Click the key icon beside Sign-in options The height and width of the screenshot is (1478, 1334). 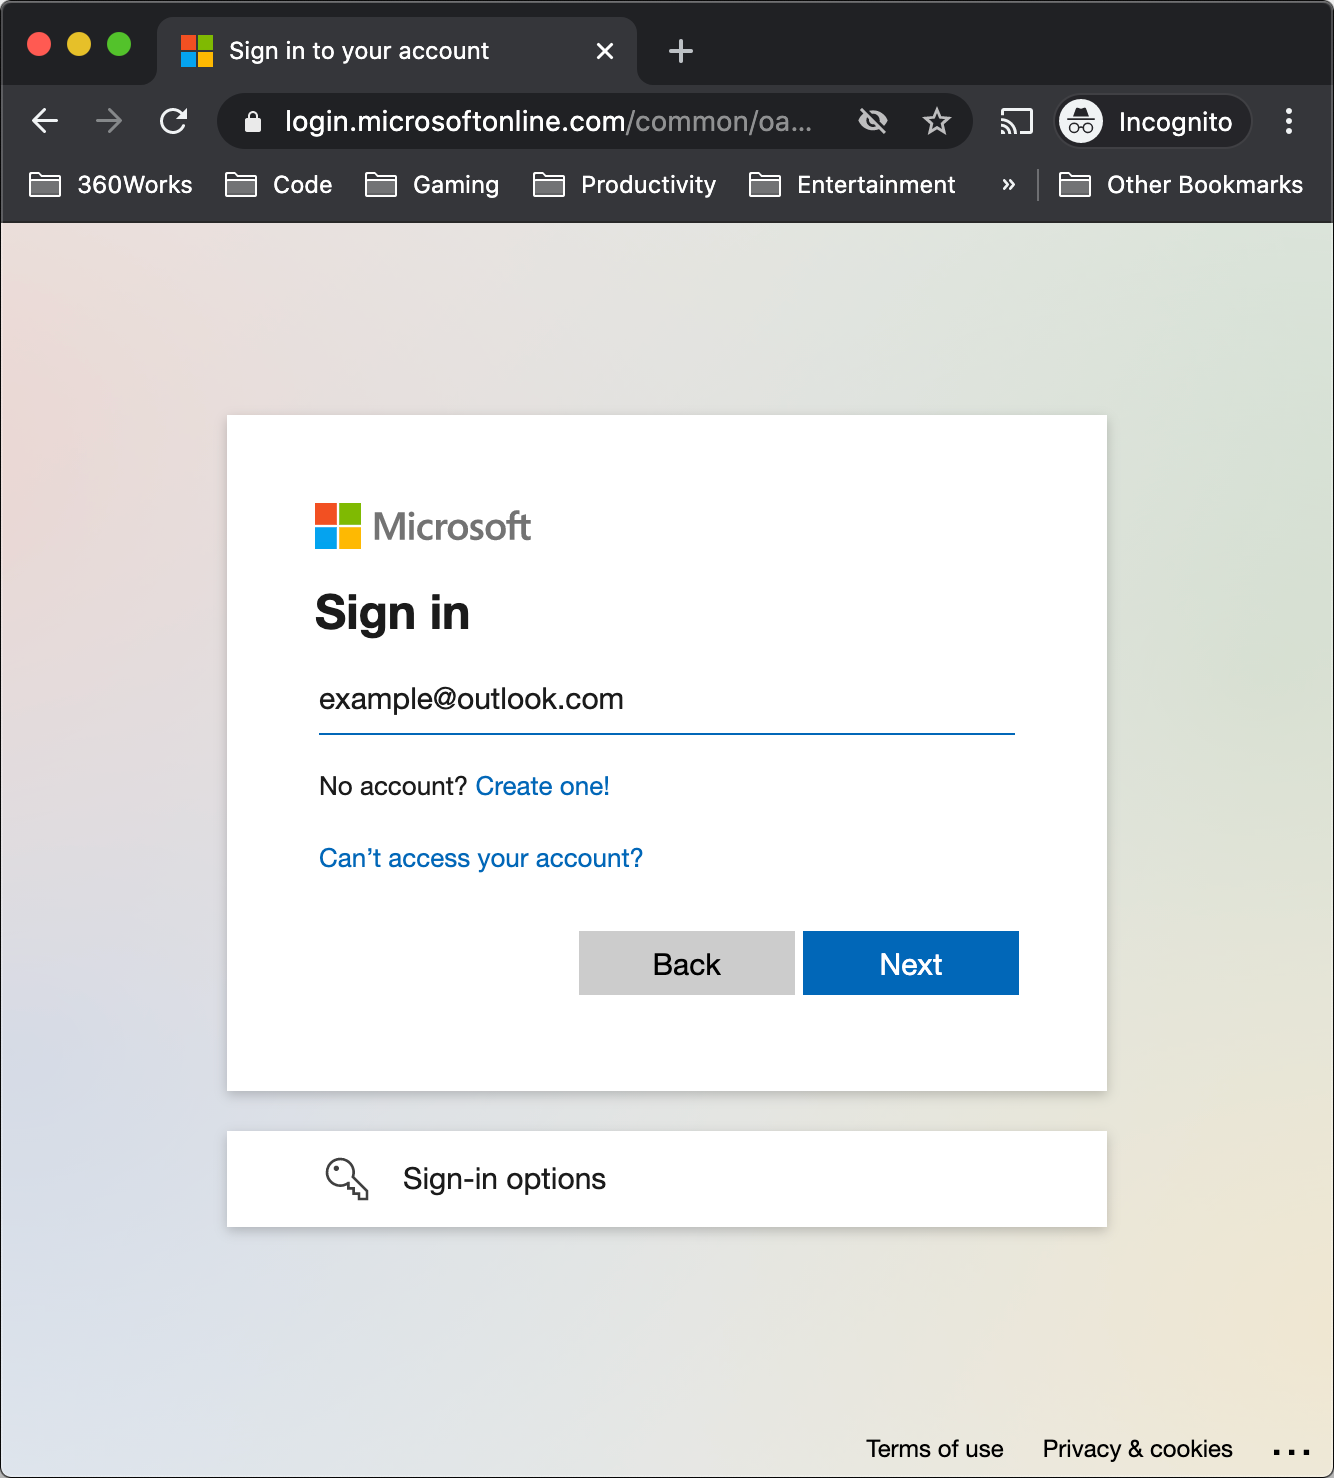click(x=347, y=1179)
